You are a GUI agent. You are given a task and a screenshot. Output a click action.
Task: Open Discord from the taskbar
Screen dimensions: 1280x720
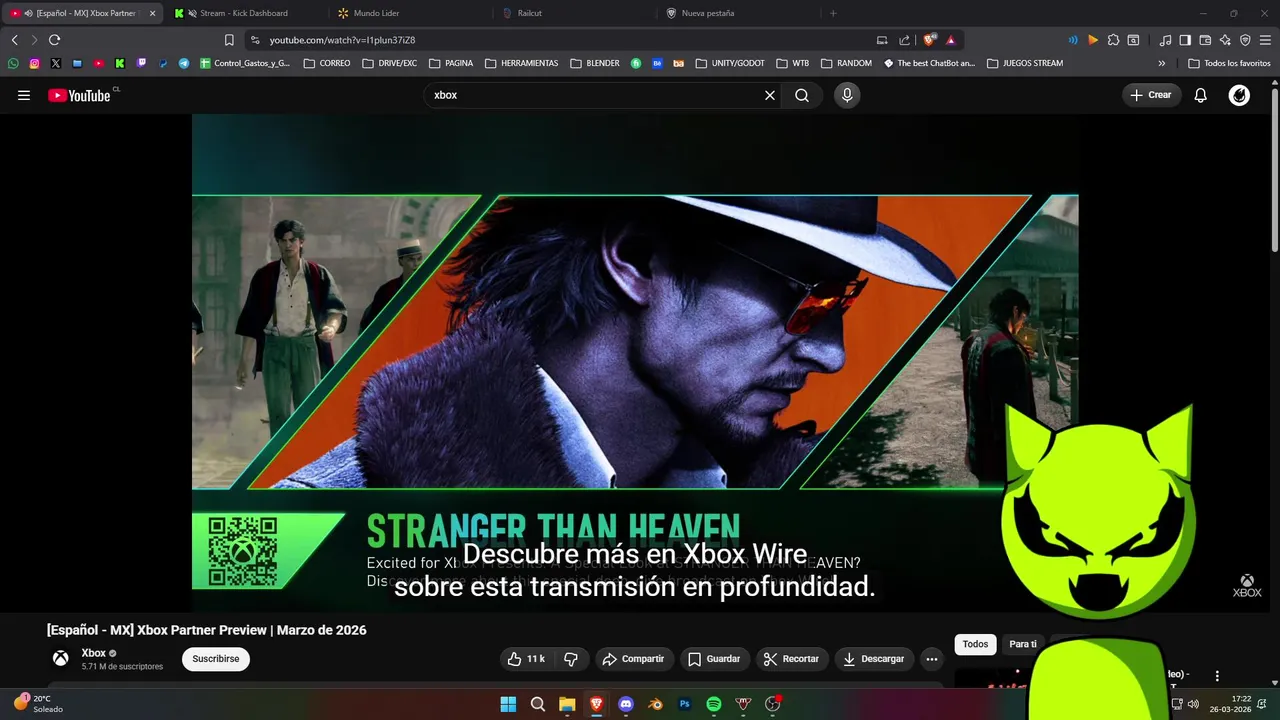tap(626, 704)
